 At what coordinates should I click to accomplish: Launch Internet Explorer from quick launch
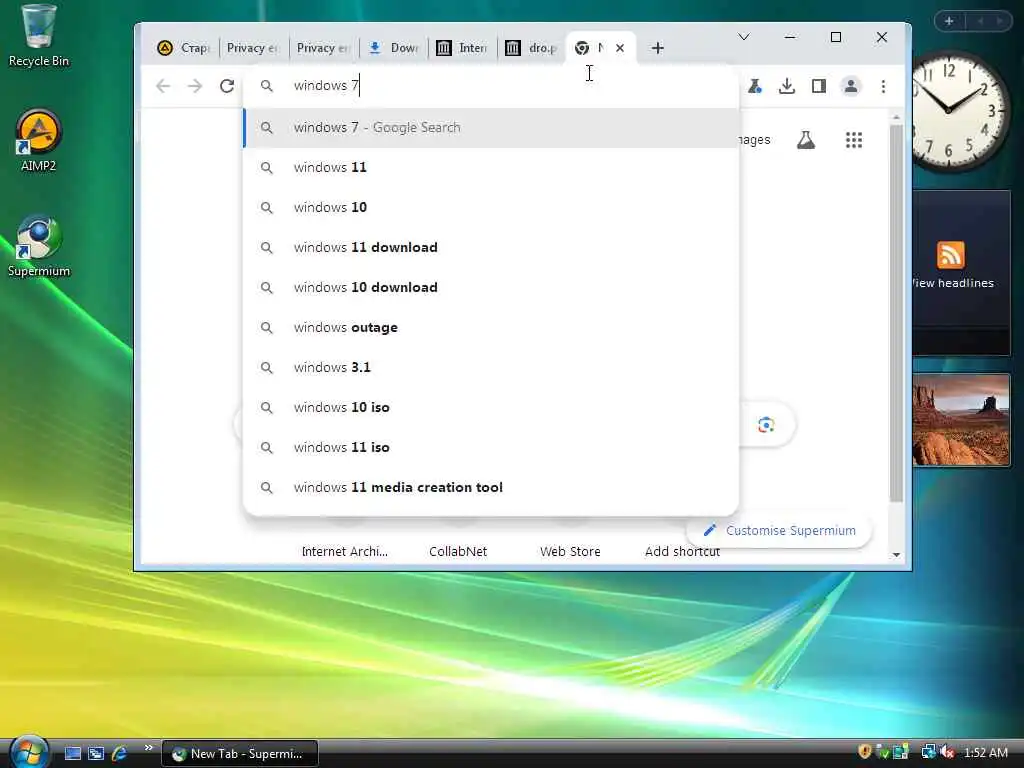[119, 754]
